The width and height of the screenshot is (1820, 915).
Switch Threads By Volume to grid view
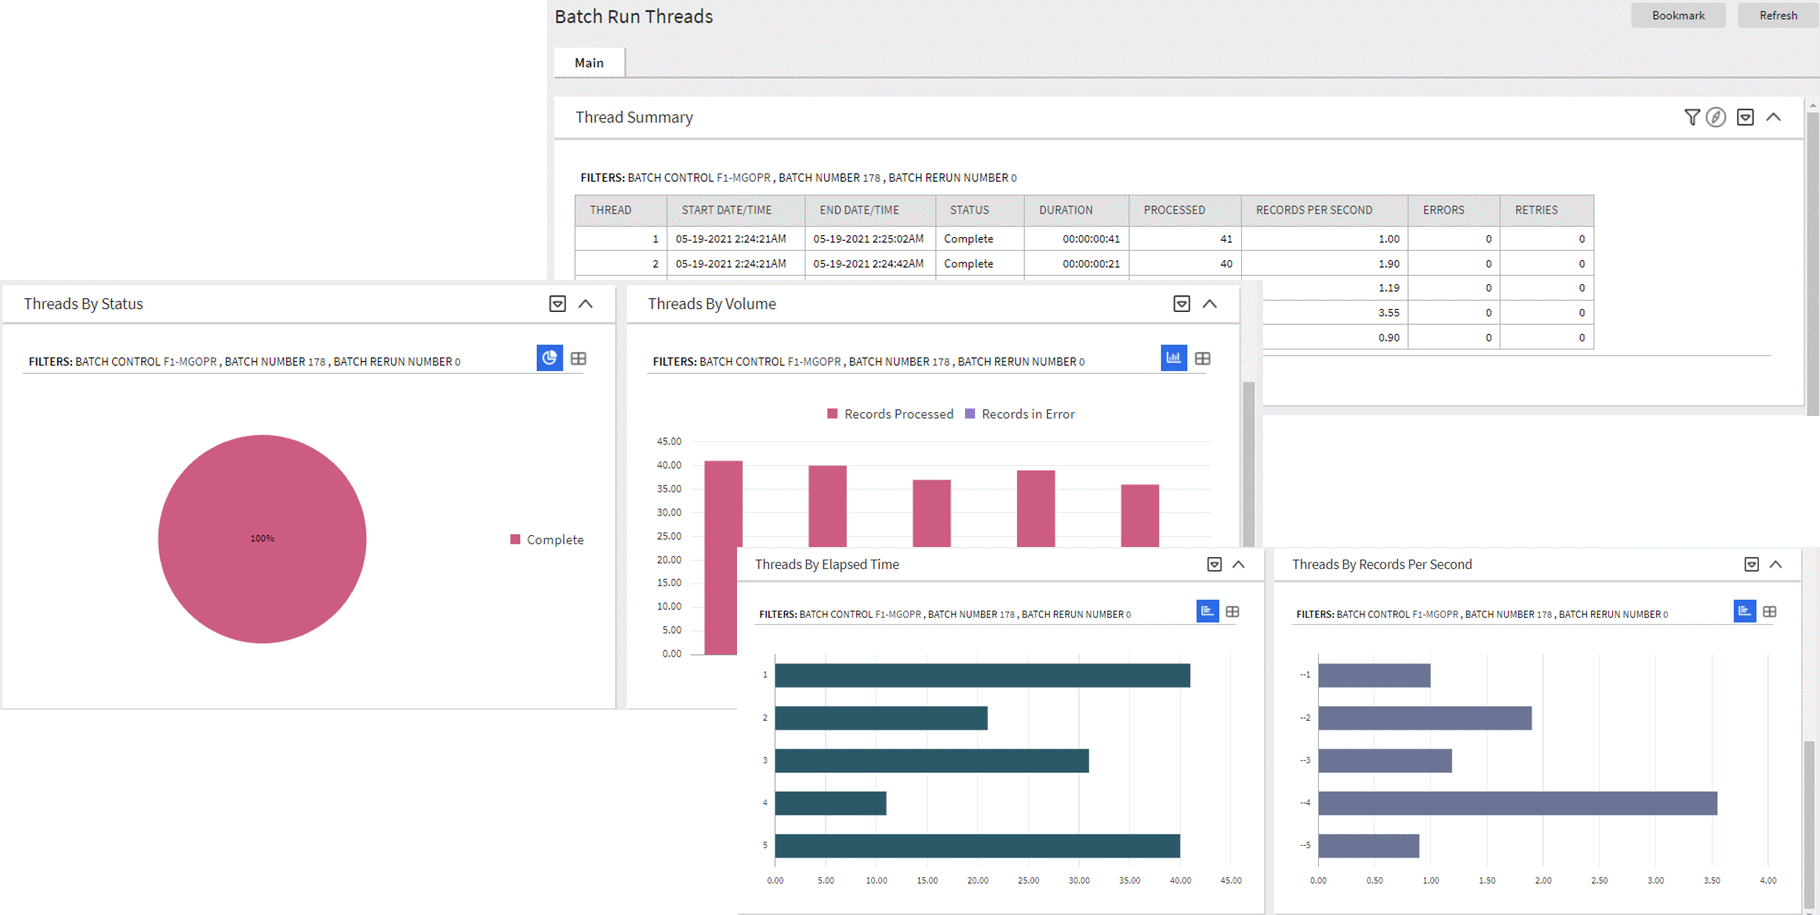pyautogui.click(x=1203, y=357)
